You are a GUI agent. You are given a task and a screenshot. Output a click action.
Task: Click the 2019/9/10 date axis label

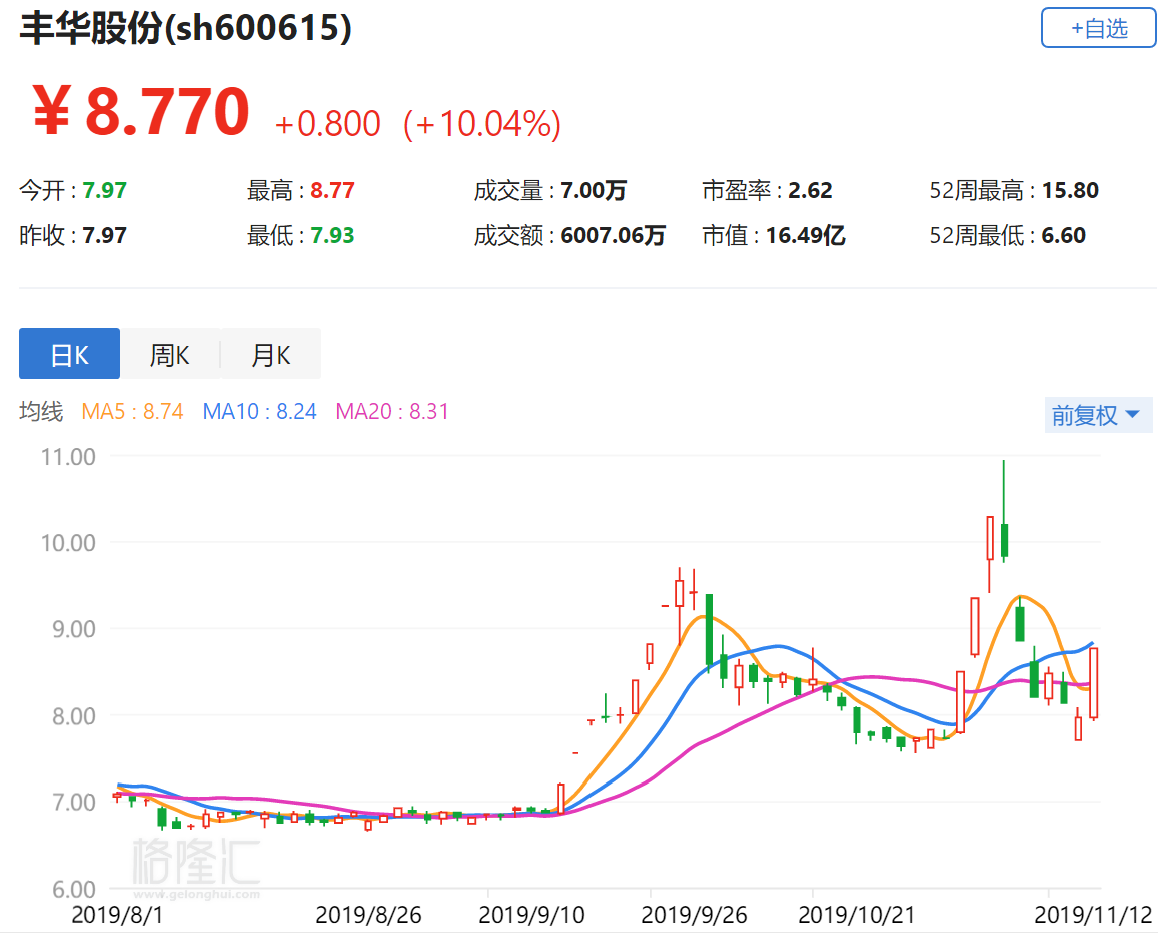click(x=531, y=915)
